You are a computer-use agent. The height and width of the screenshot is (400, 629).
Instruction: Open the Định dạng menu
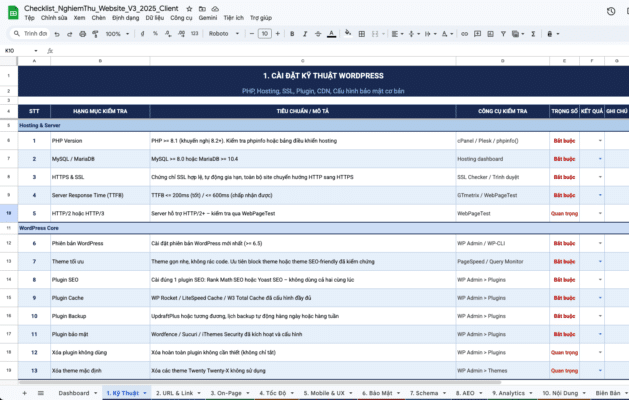coord(126,18)
